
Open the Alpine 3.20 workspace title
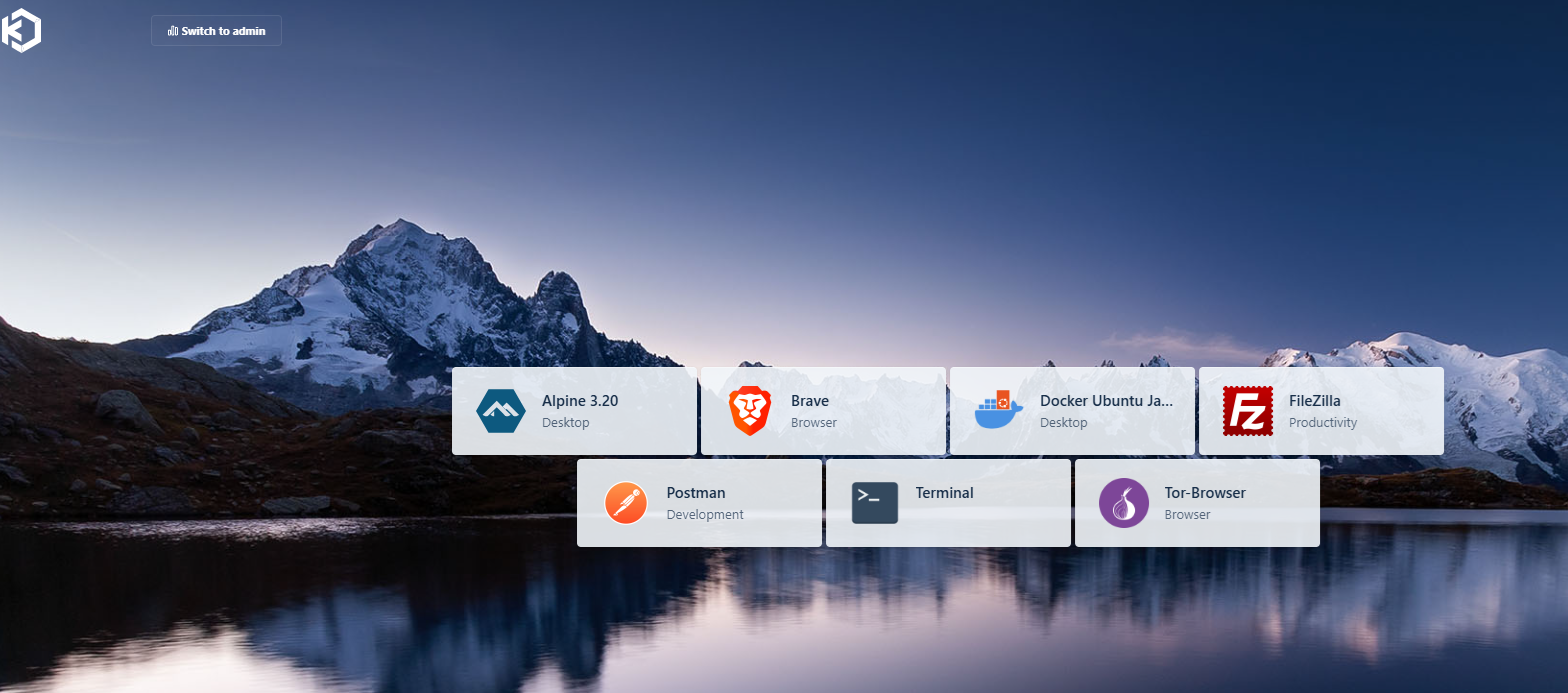coord(580,401)
